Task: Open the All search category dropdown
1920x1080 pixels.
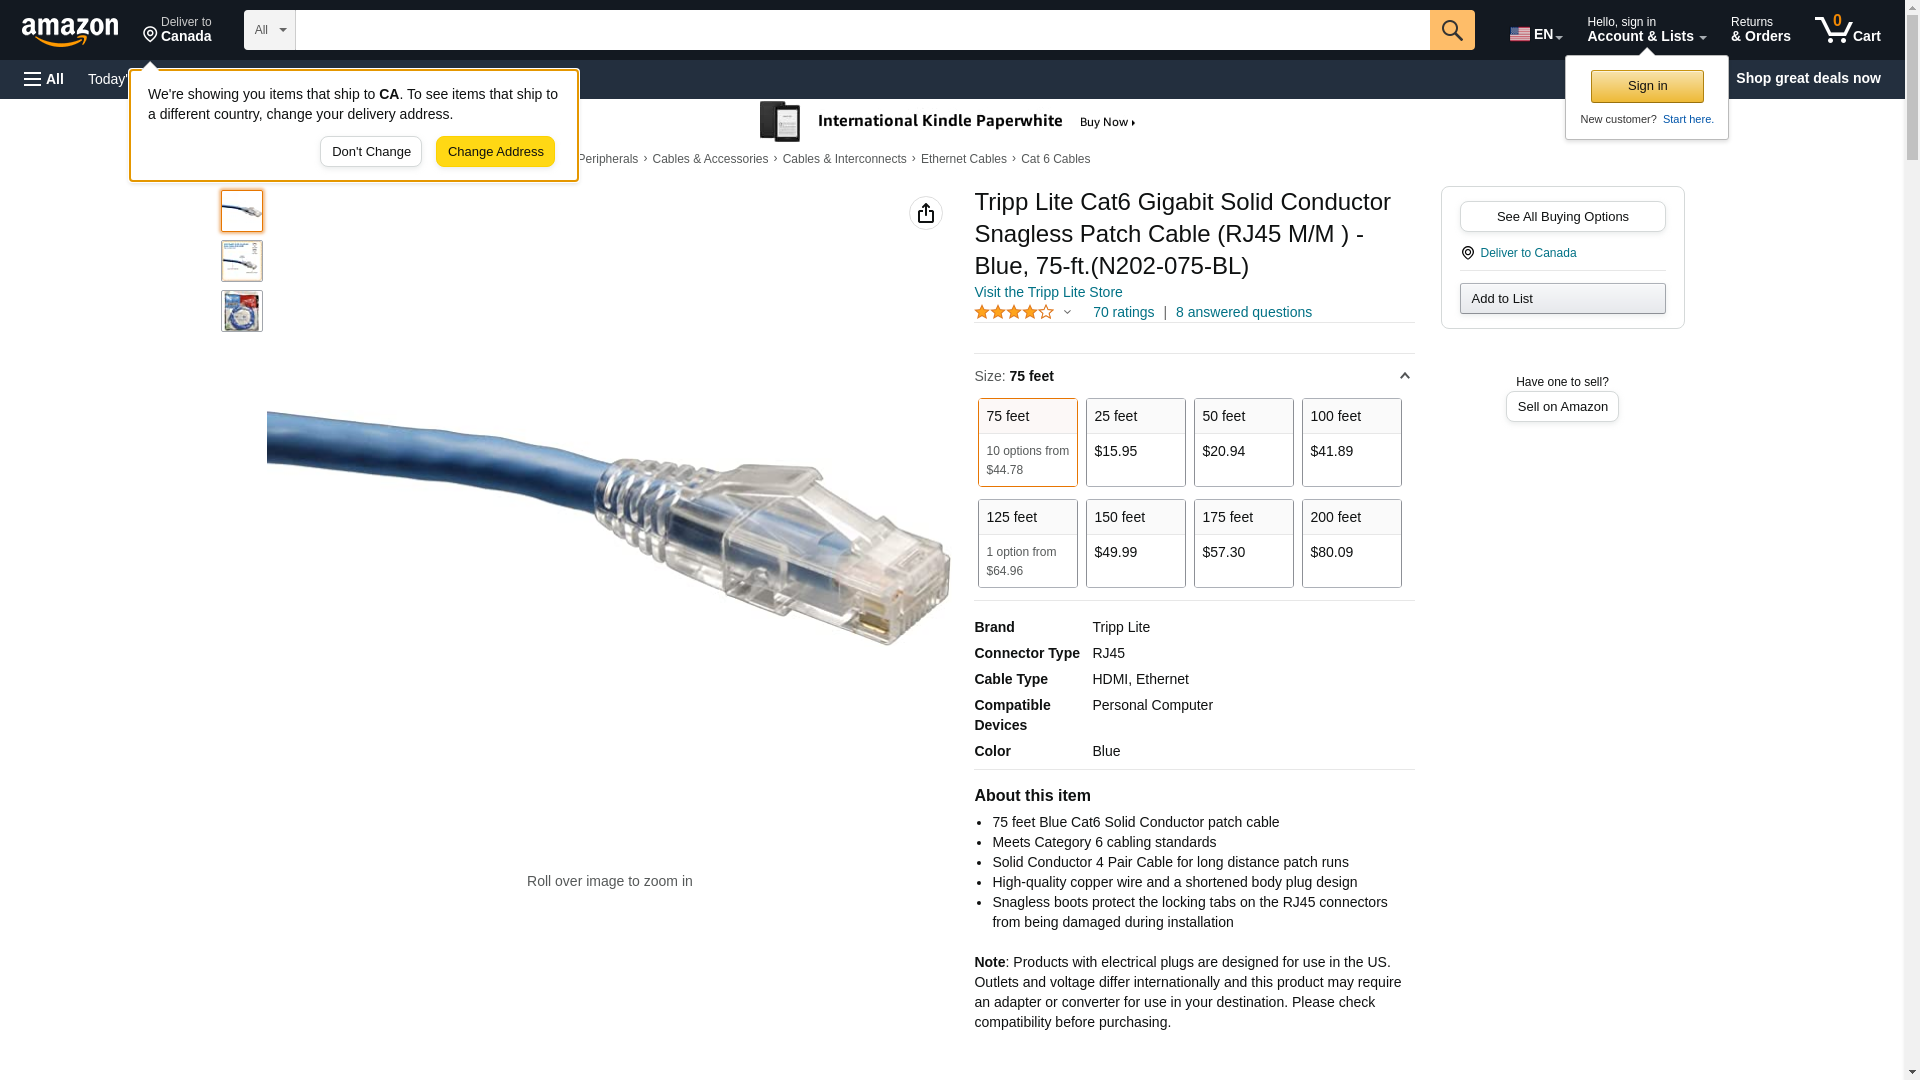Action: pyautogui.click(x=270, y=30)
